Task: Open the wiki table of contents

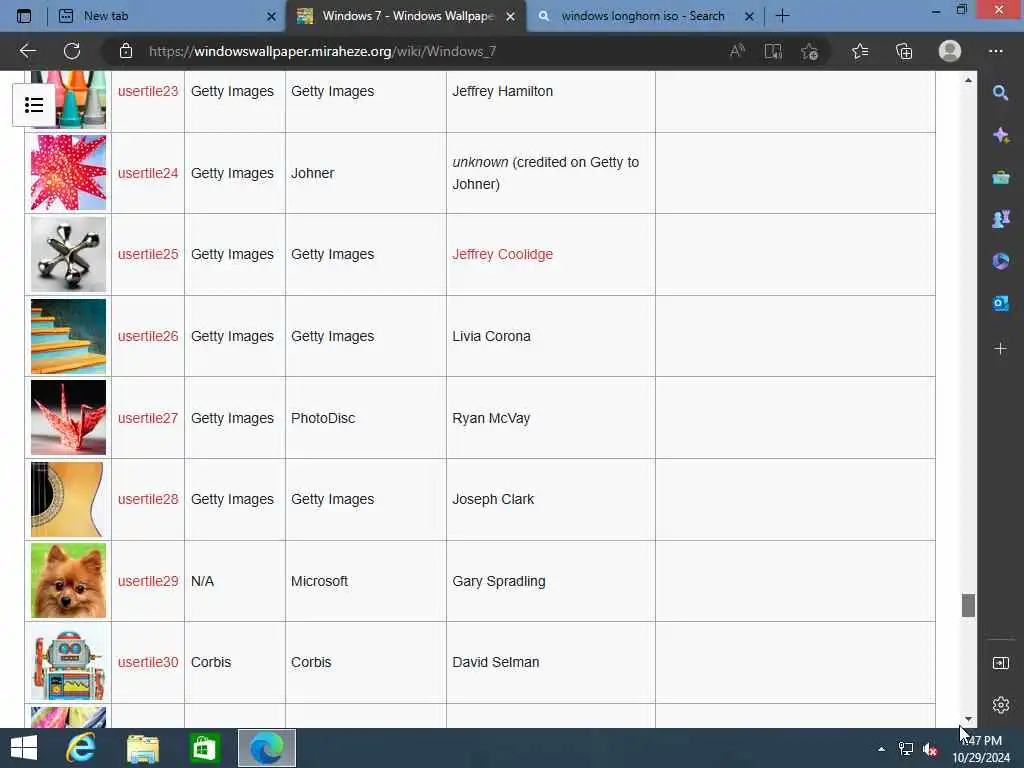Action: point(33,105)
